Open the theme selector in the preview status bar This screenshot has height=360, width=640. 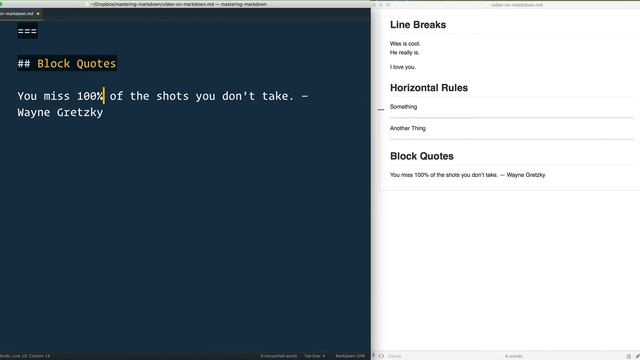click(395, 356)
